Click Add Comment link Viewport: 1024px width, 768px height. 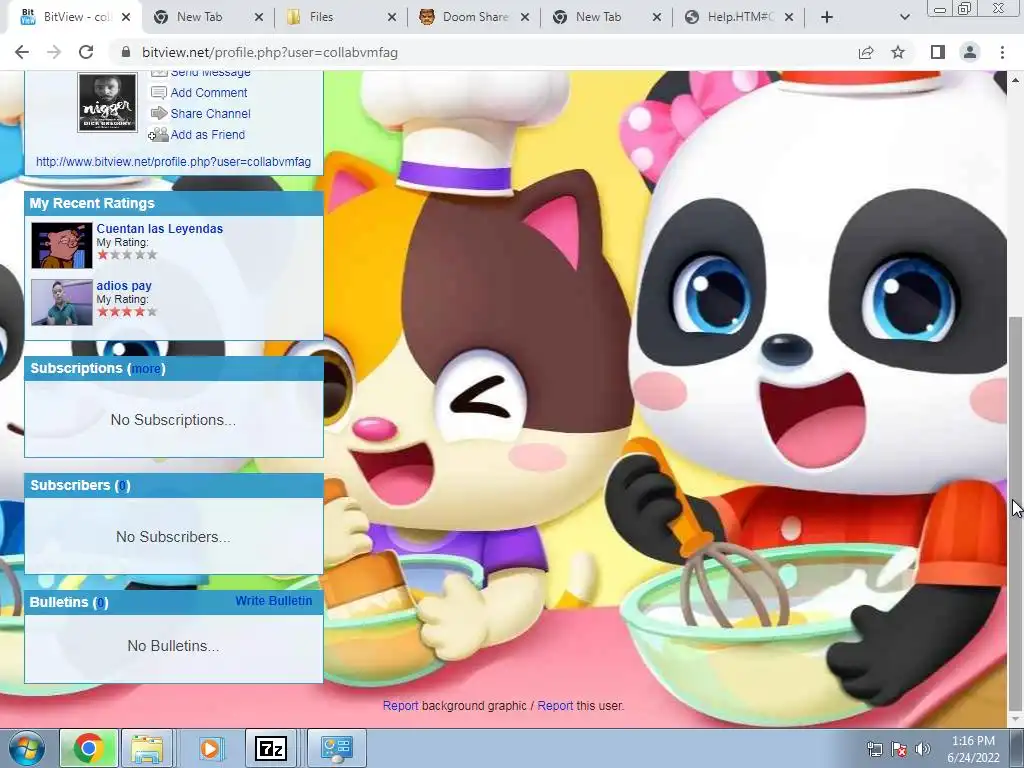click(x=208, y=93)
